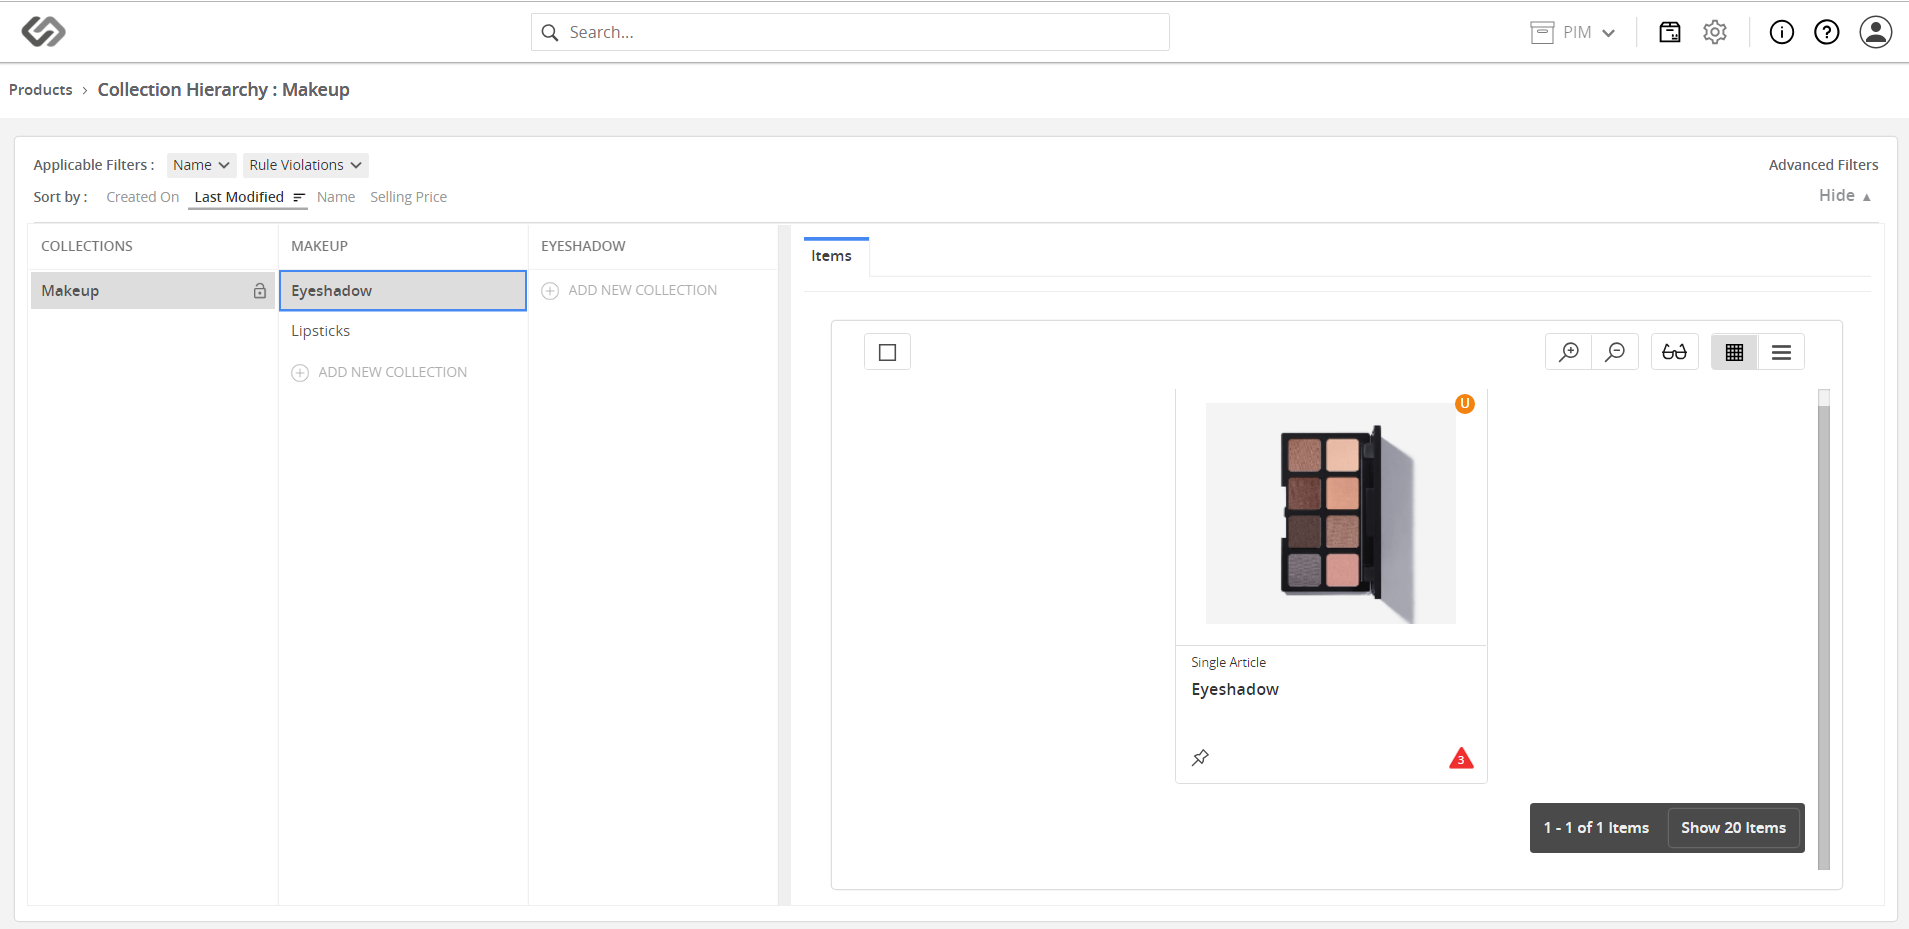Viewport: 1909px width, 929px height.
Task: Open the red rule violations warning triangle
Action: tap(1461, 758)
